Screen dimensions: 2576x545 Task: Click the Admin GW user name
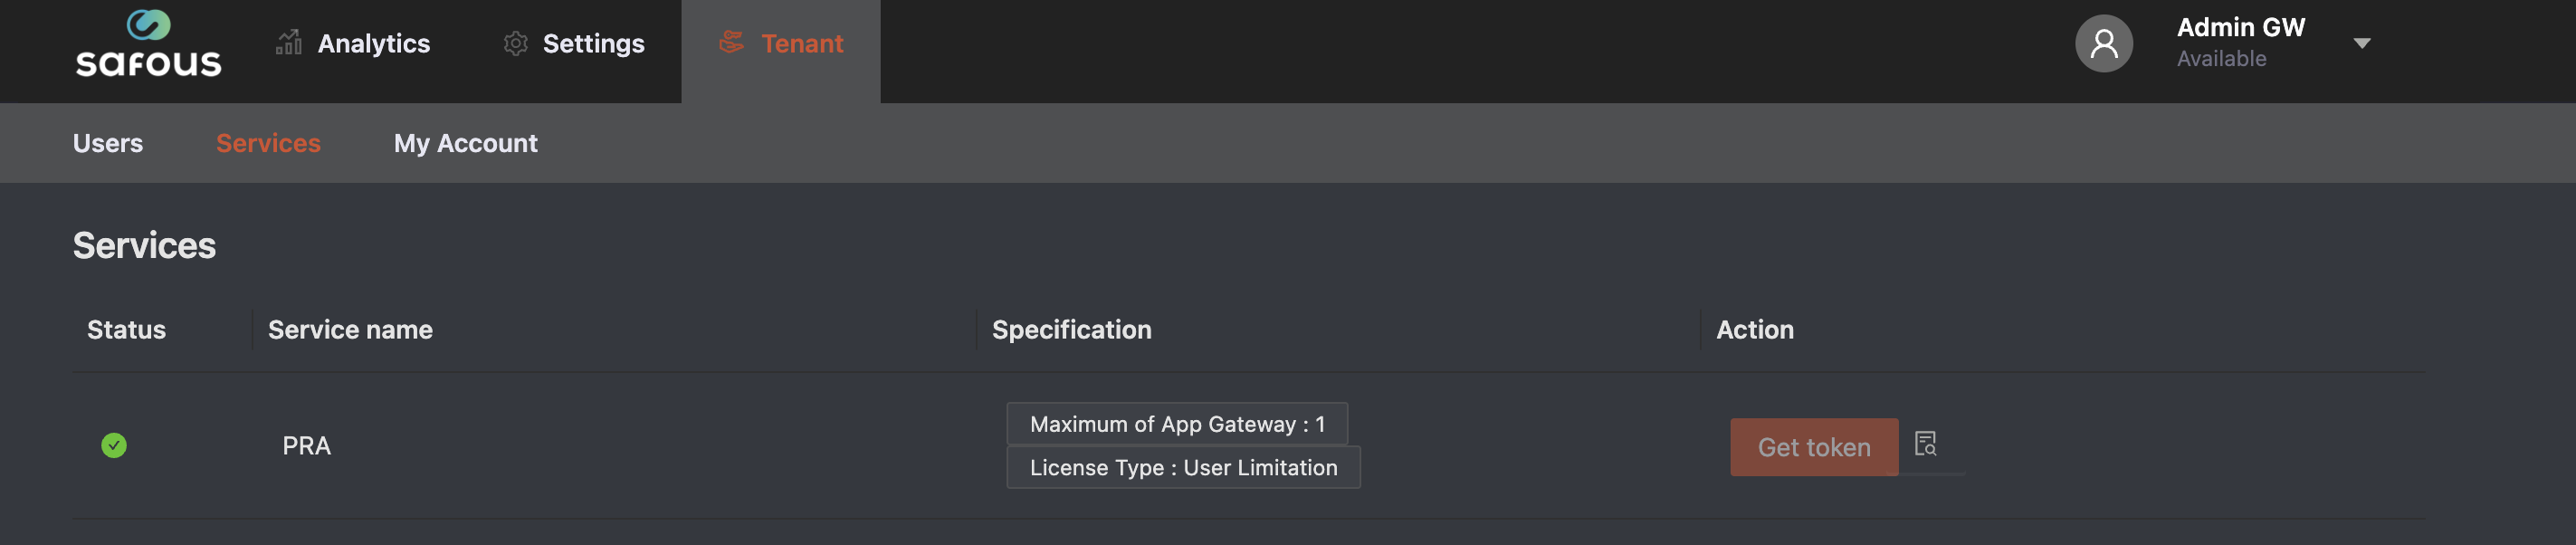(2240, 27)
